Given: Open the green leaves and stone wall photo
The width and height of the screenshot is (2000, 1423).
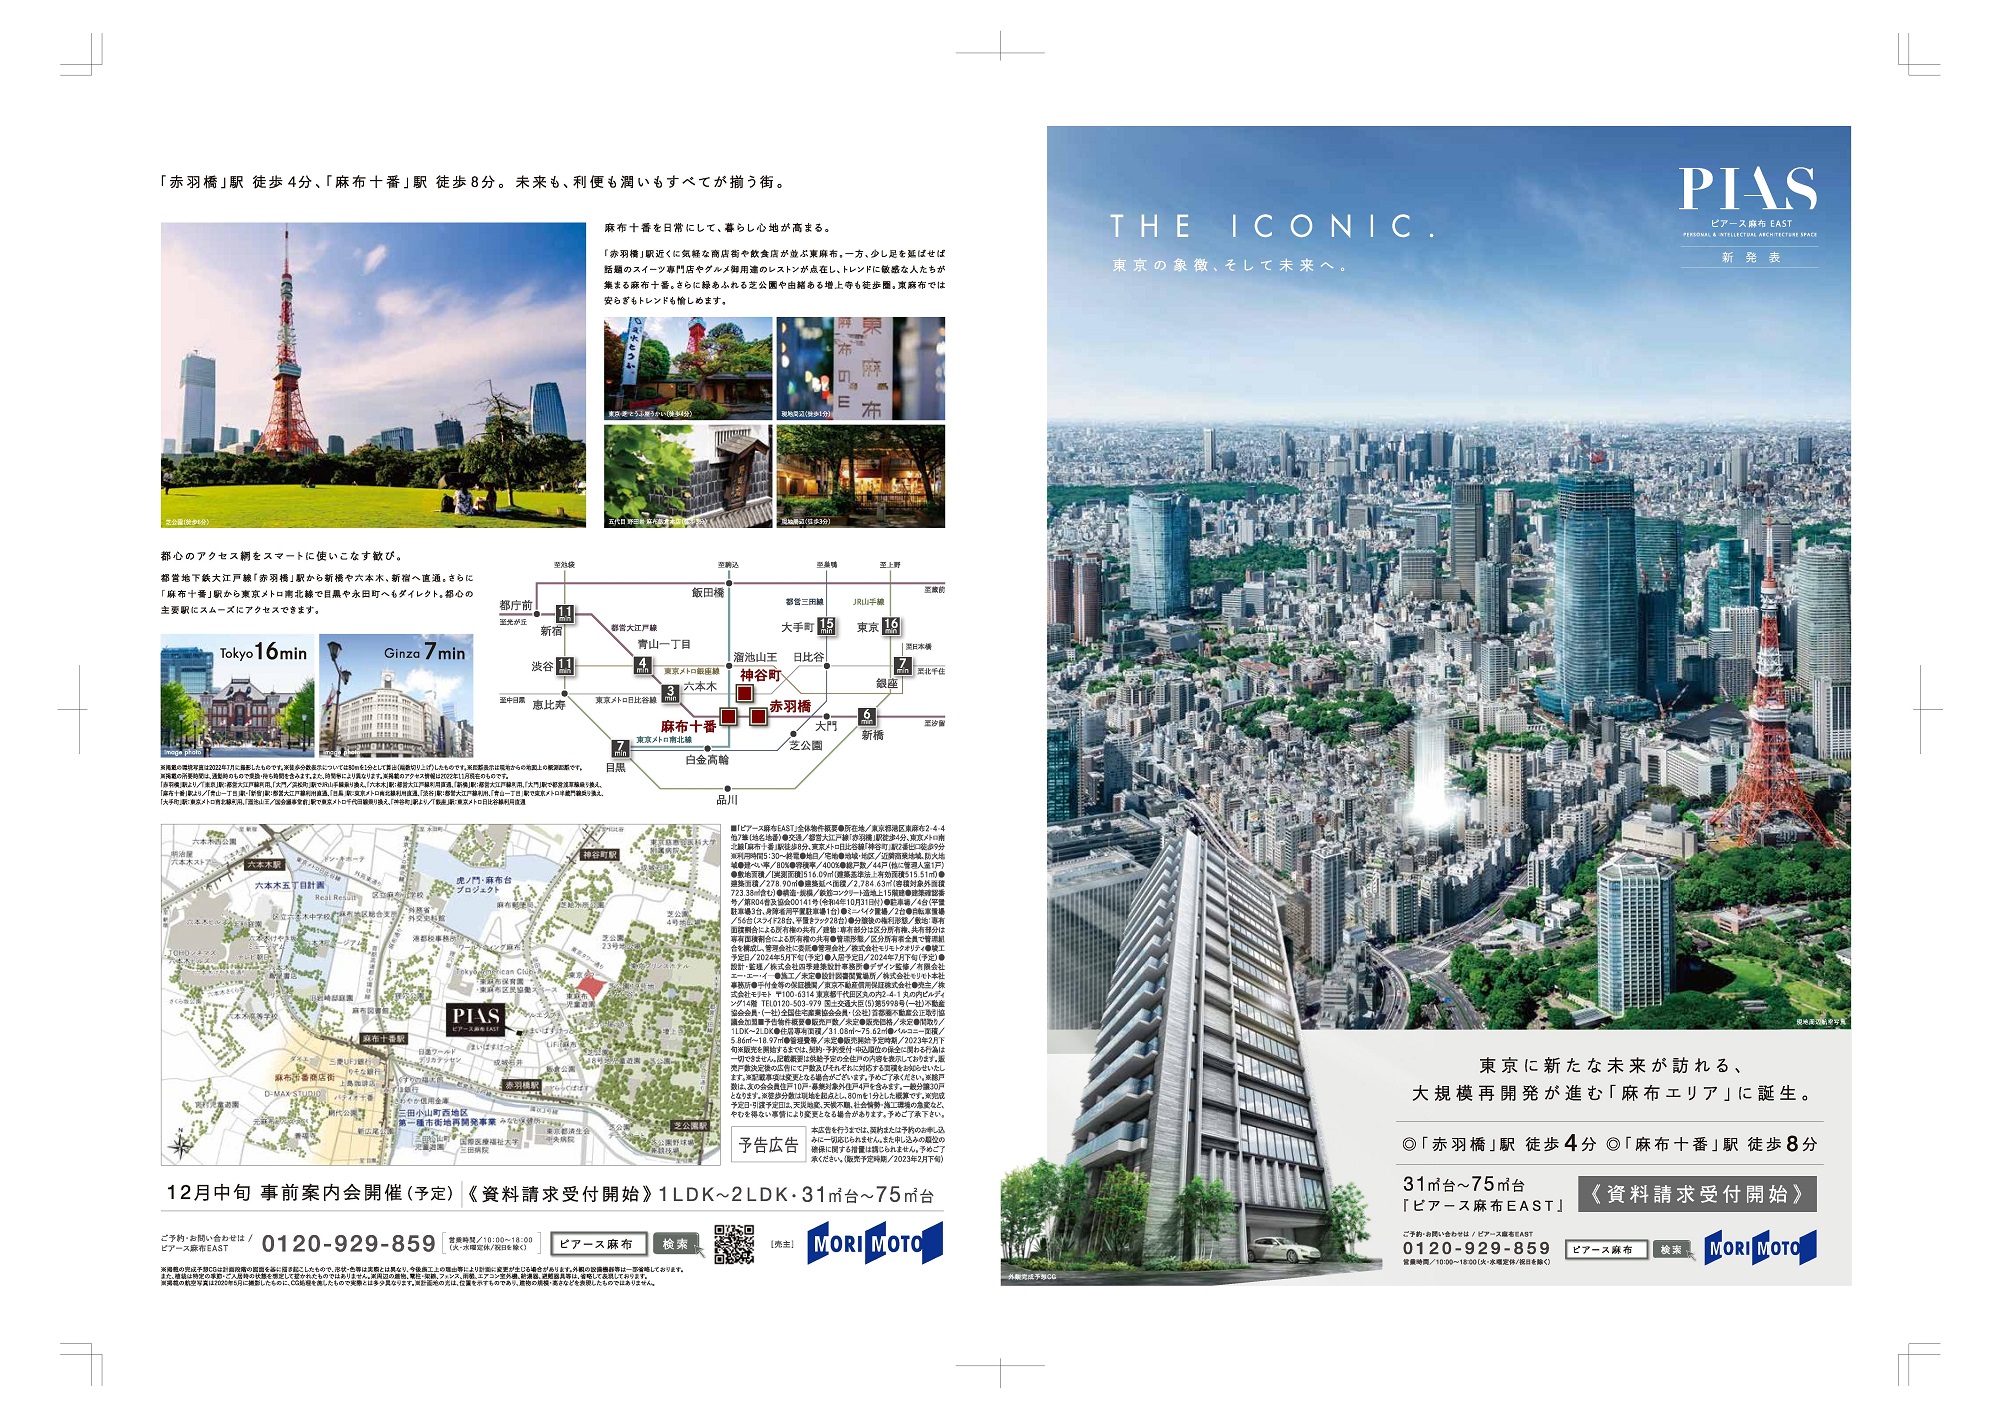Looking at the screenshot, I should (688, 476).
